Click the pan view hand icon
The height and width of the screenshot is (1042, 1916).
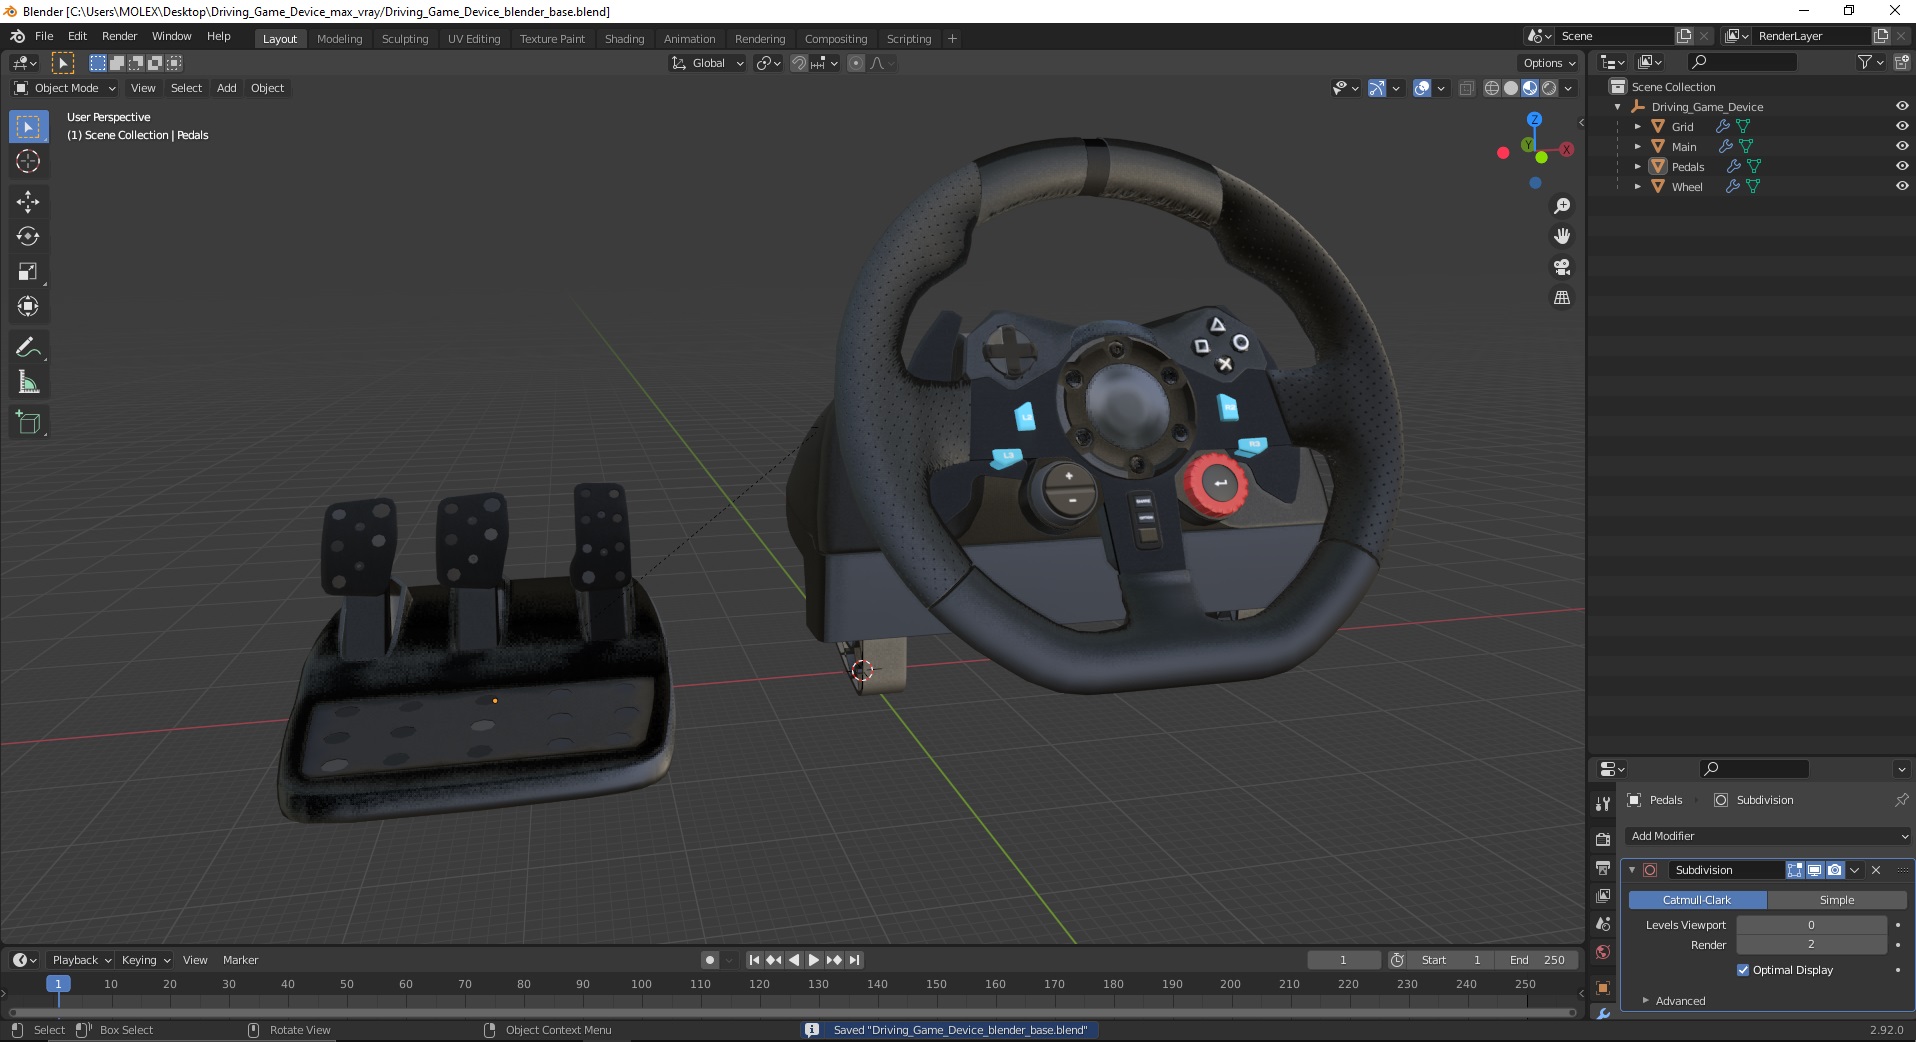[x=1561, y=236]
